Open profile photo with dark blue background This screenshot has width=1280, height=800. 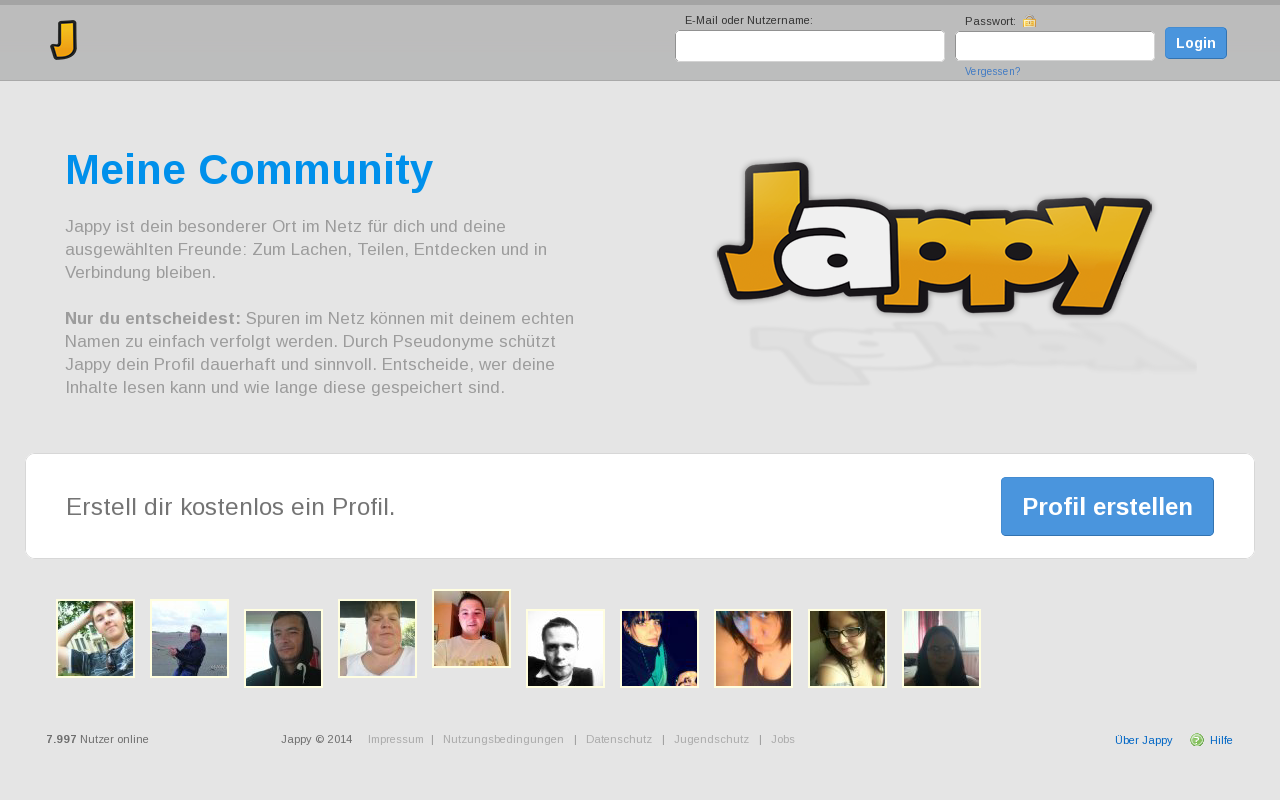tap(660, 649)
